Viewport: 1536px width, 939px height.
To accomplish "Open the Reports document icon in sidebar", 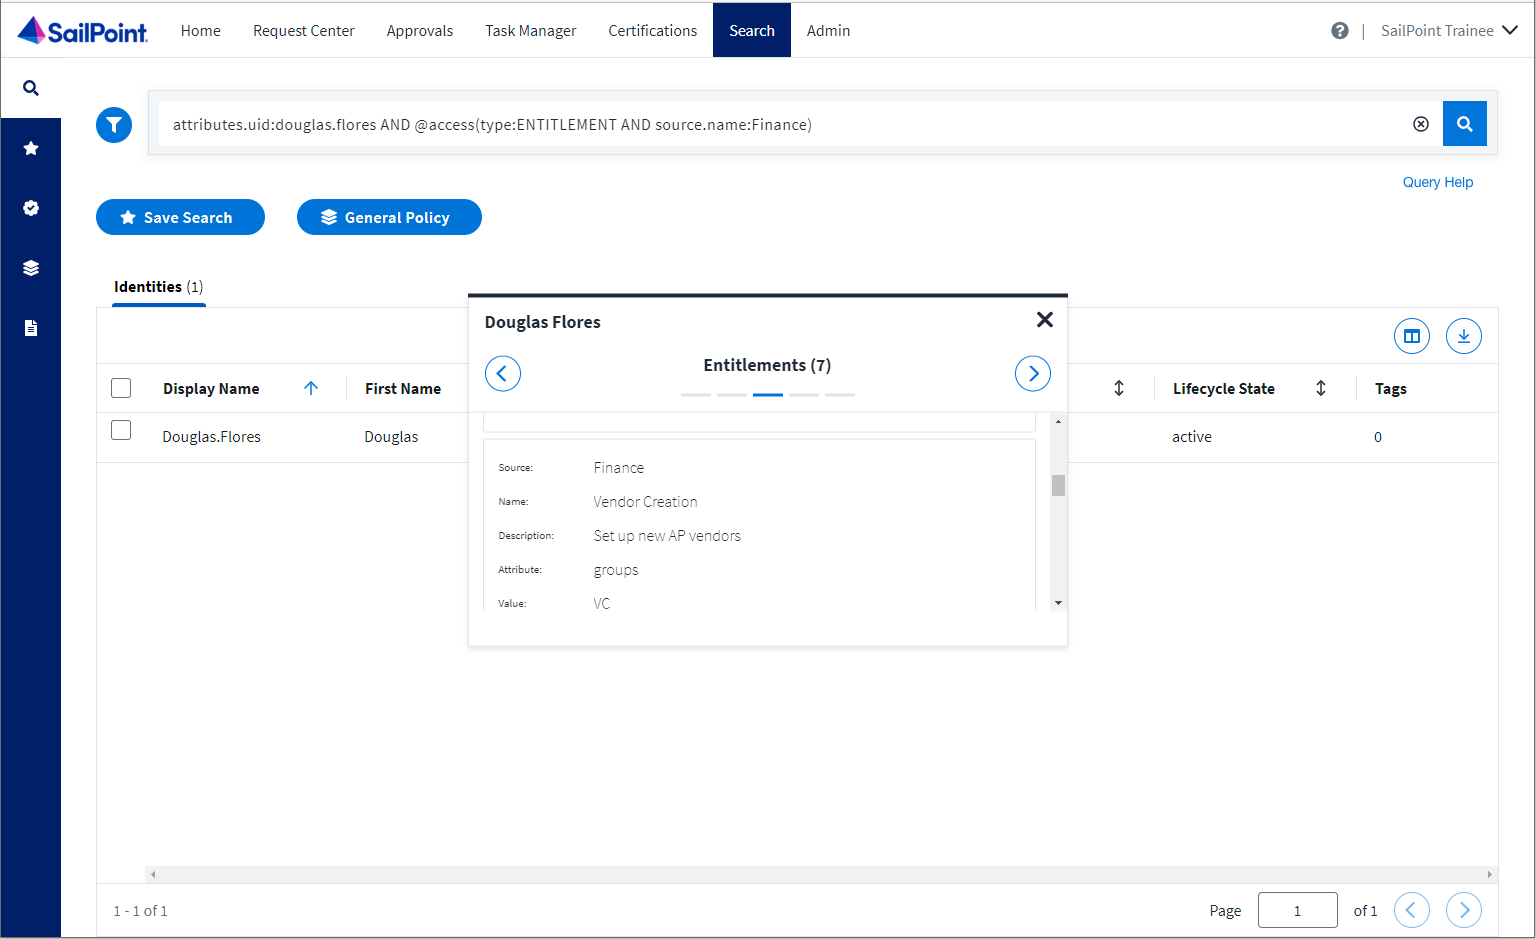I will point(31,327).
